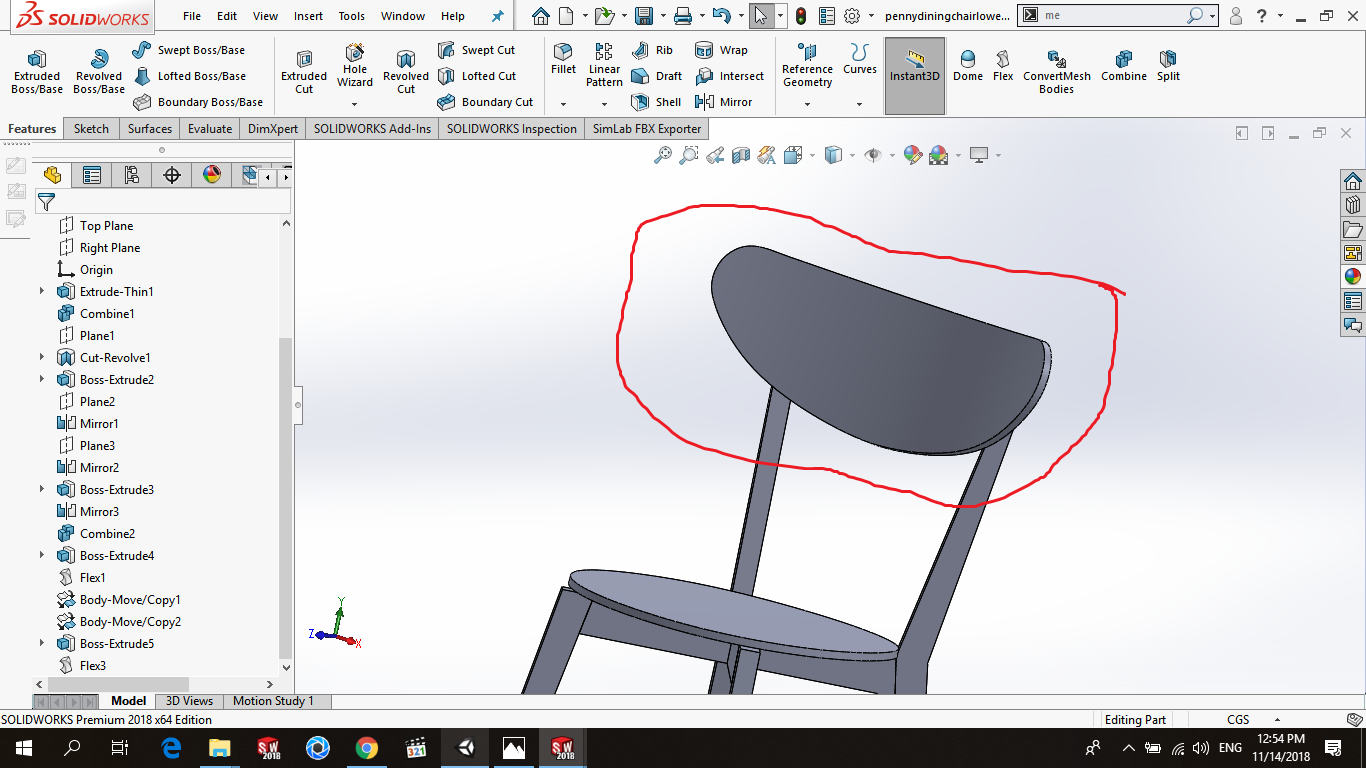Select Flex3 in the feature tree

point(92,666)
